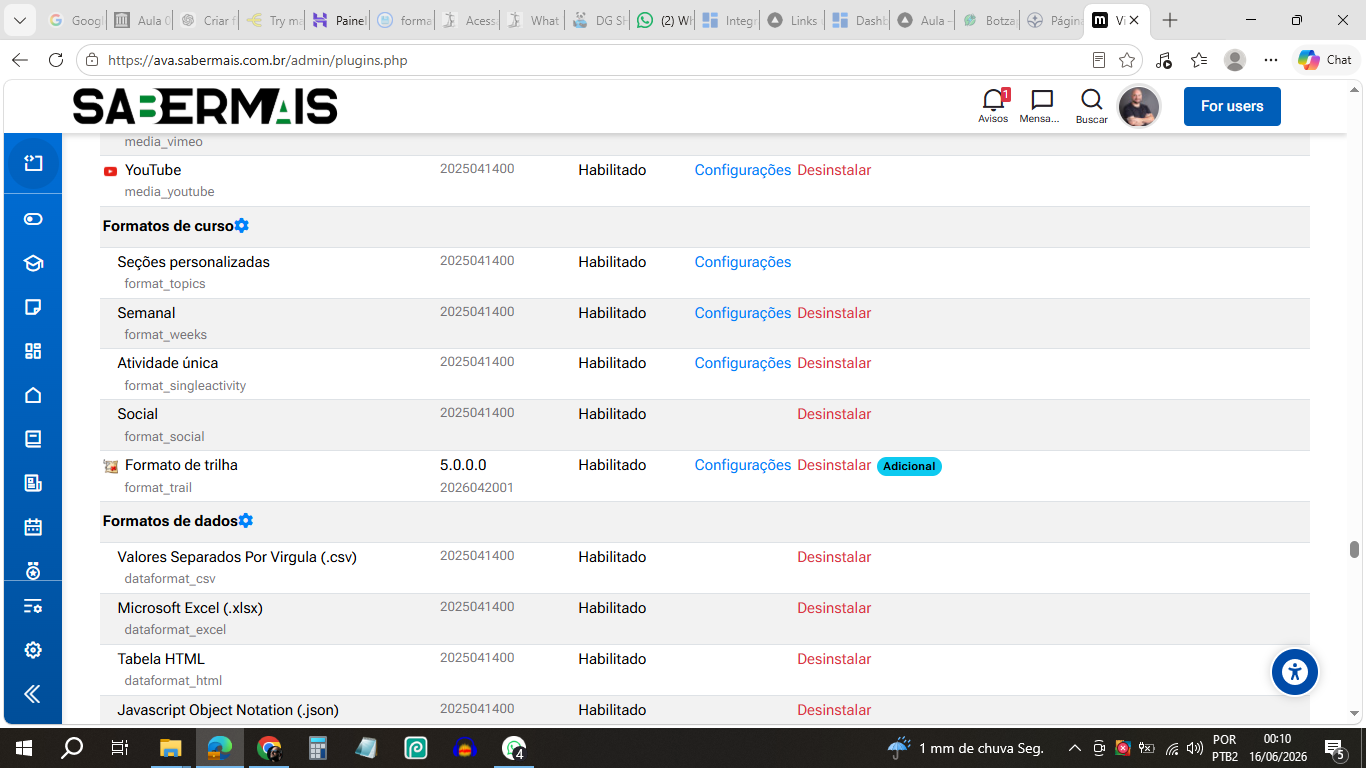Open browser settings ellipsis menu
This screenshot has width=1366, height=768.
1271,60
